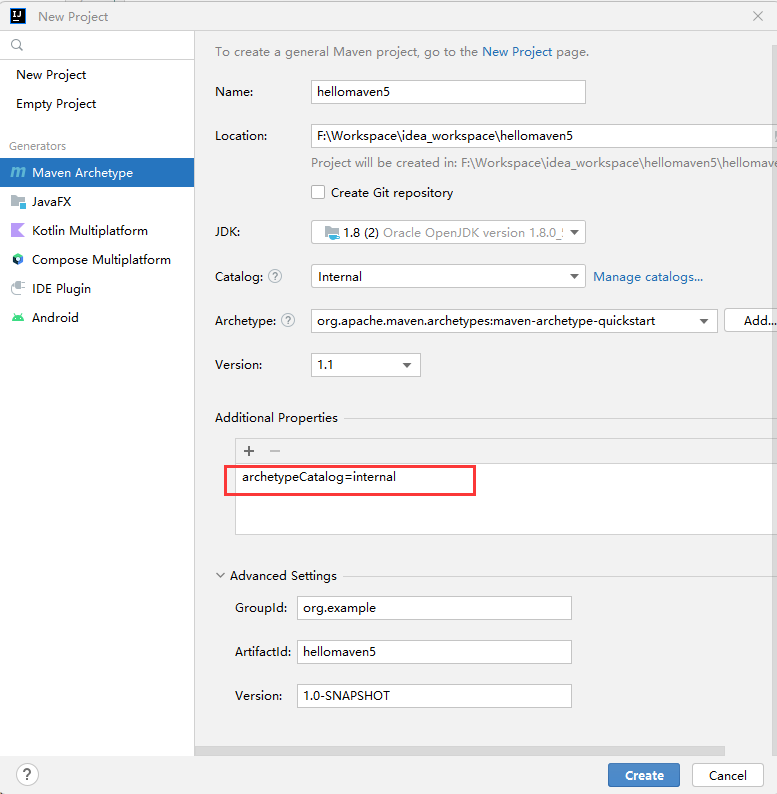
Task: Click the horizontal scrollbar
Action: click(460, 751)
